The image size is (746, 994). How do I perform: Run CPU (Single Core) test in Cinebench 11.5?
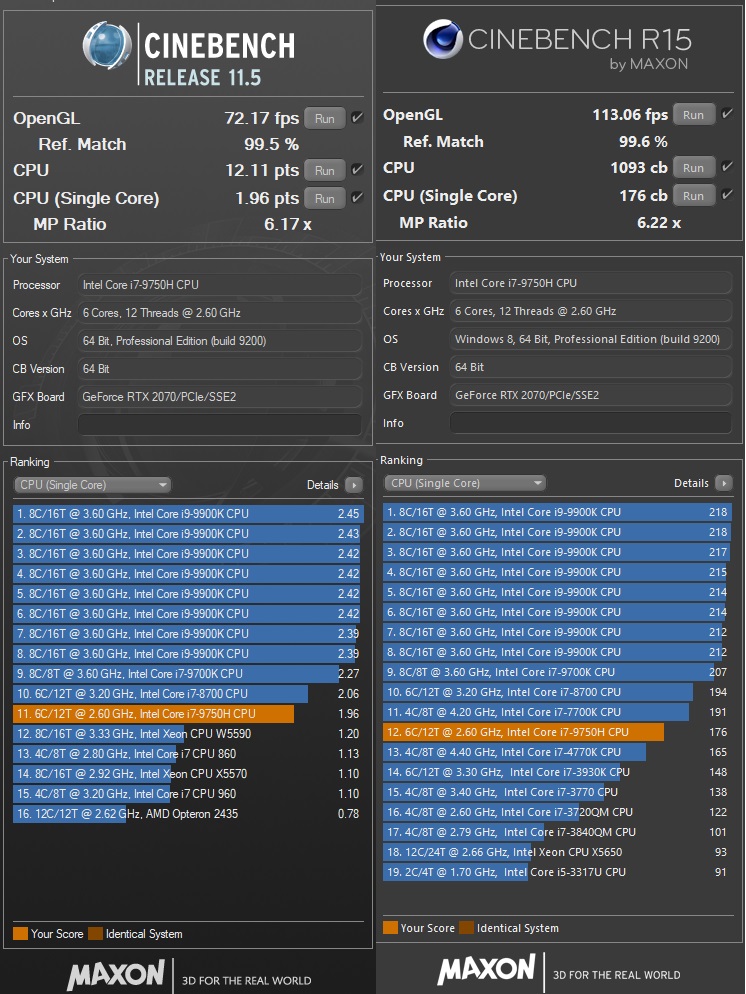tap(324, 198)
